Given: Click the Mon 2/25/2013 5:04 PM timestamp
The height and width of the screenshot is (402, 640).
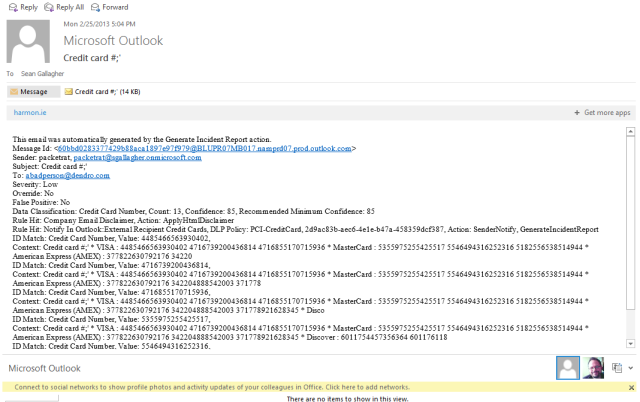Looking at the screenshot, I should coord(99,24).
